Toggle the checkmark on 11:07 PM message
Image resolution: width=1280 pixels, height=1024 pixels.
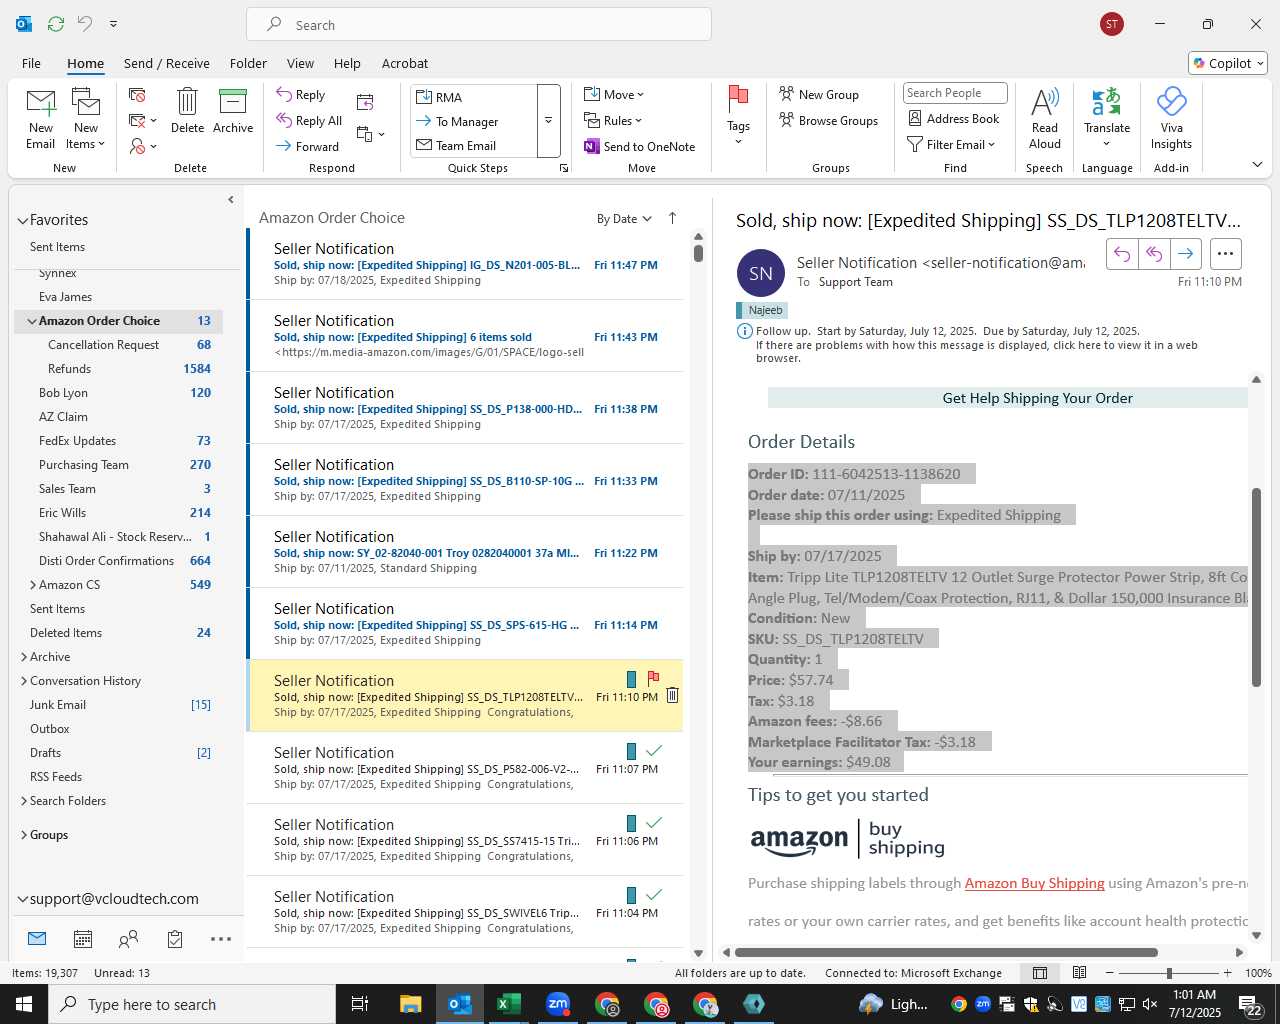click(x=654, y=750)
